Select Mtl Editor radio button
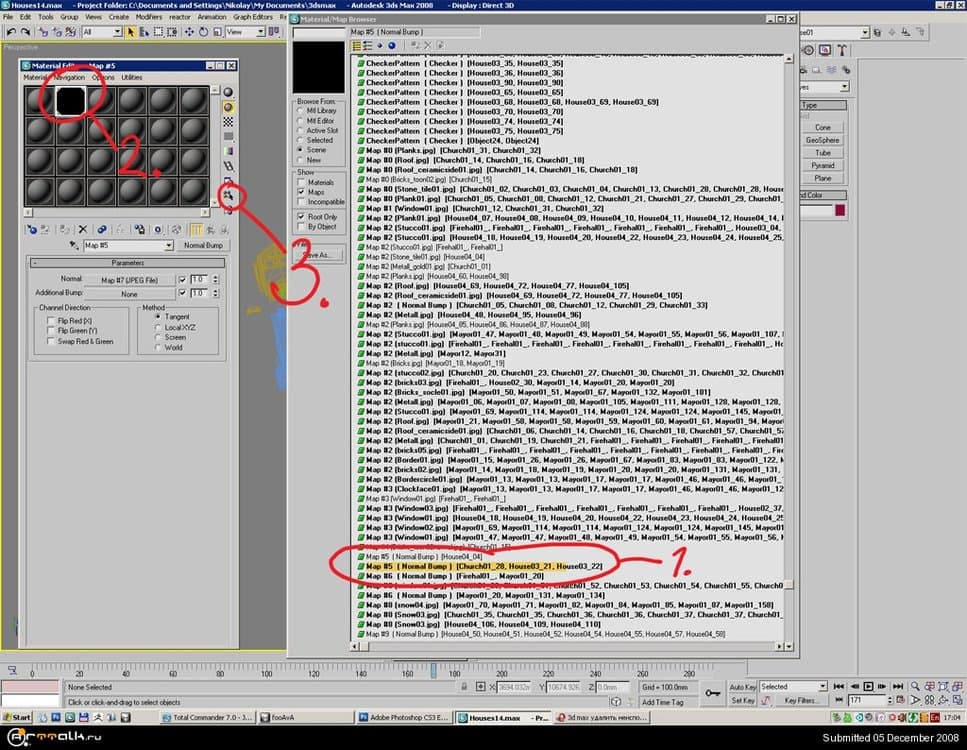Image resolution: width=967 pixels, height=750 pixels. (x=300, y=121)
